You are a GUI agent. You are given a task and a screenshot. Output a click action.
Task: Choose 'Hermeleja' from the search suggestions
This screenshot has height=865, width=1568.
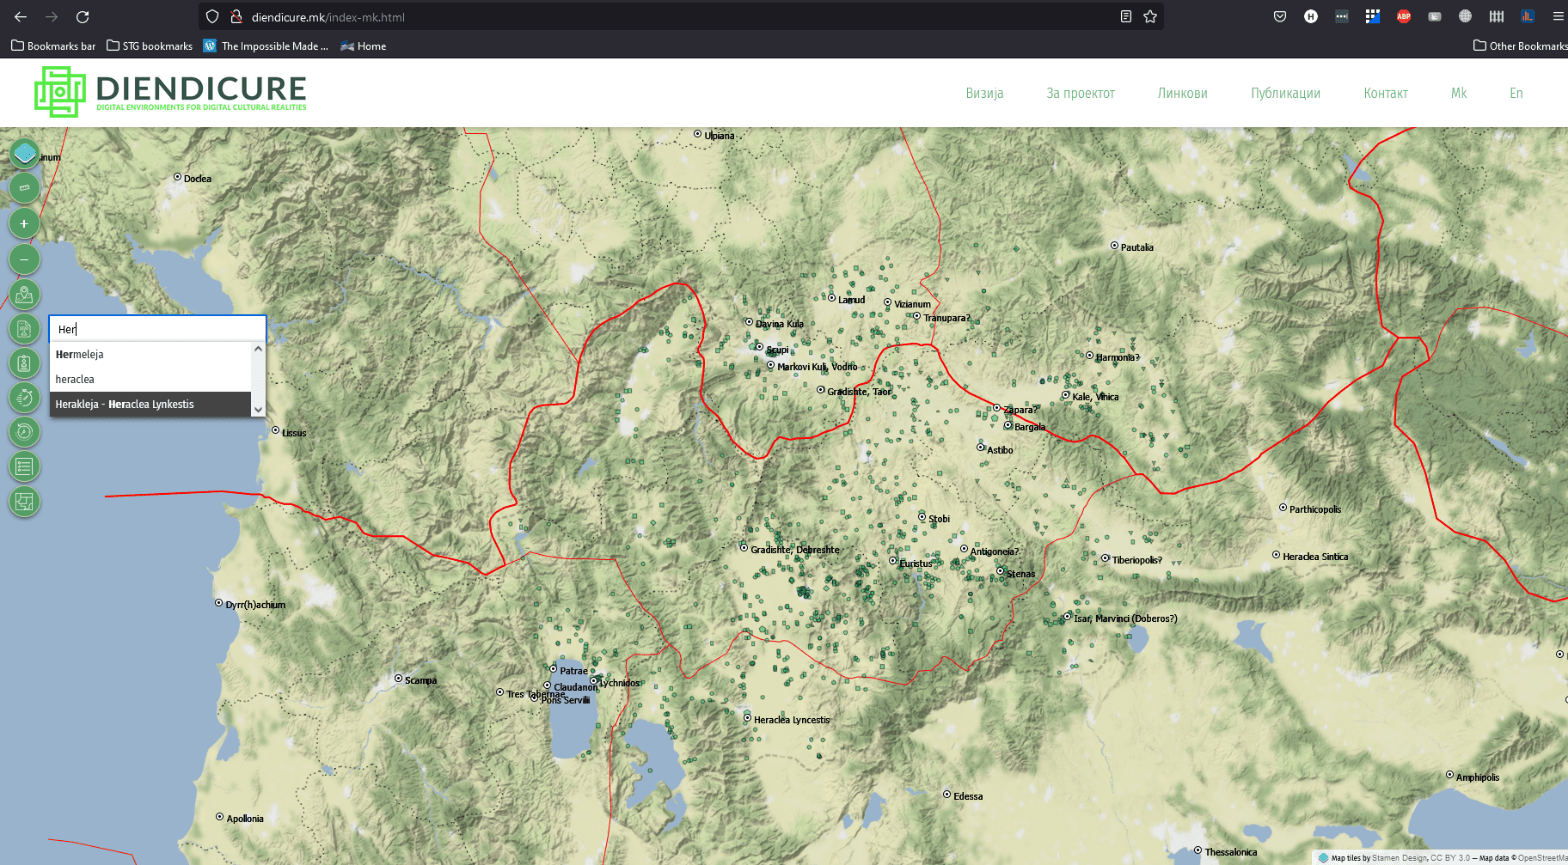150,354
